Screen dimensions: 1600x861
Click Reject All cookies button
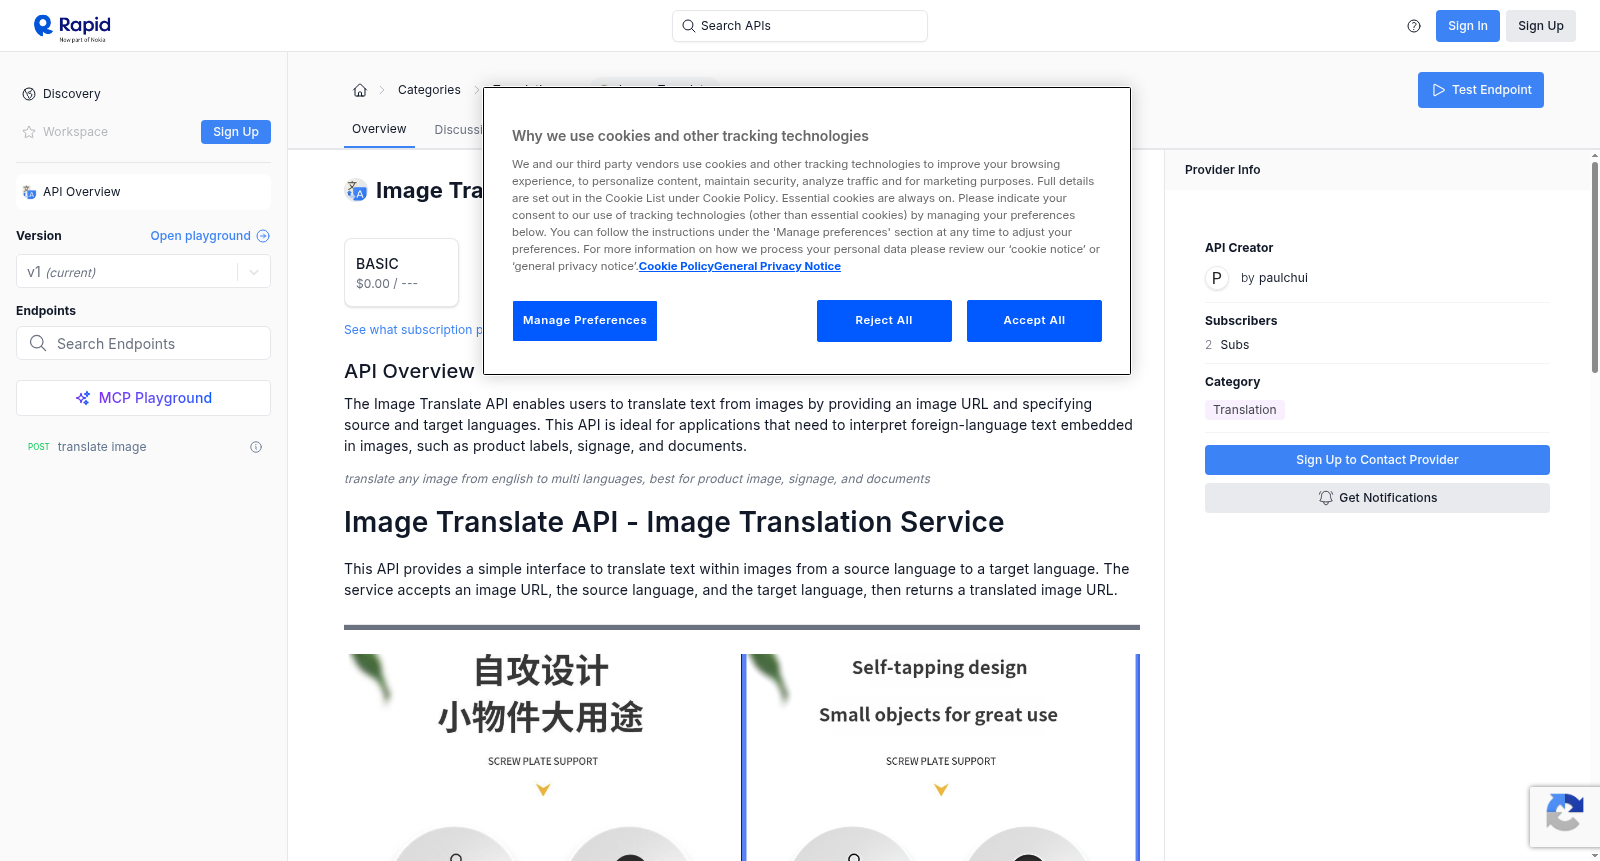point(884,321)
